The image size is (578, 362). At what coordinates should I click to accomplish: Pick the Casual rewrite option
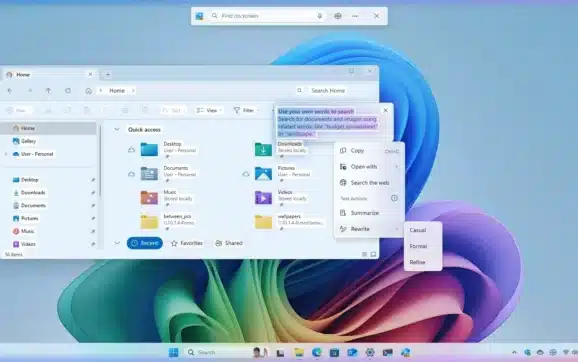(423, 230)
